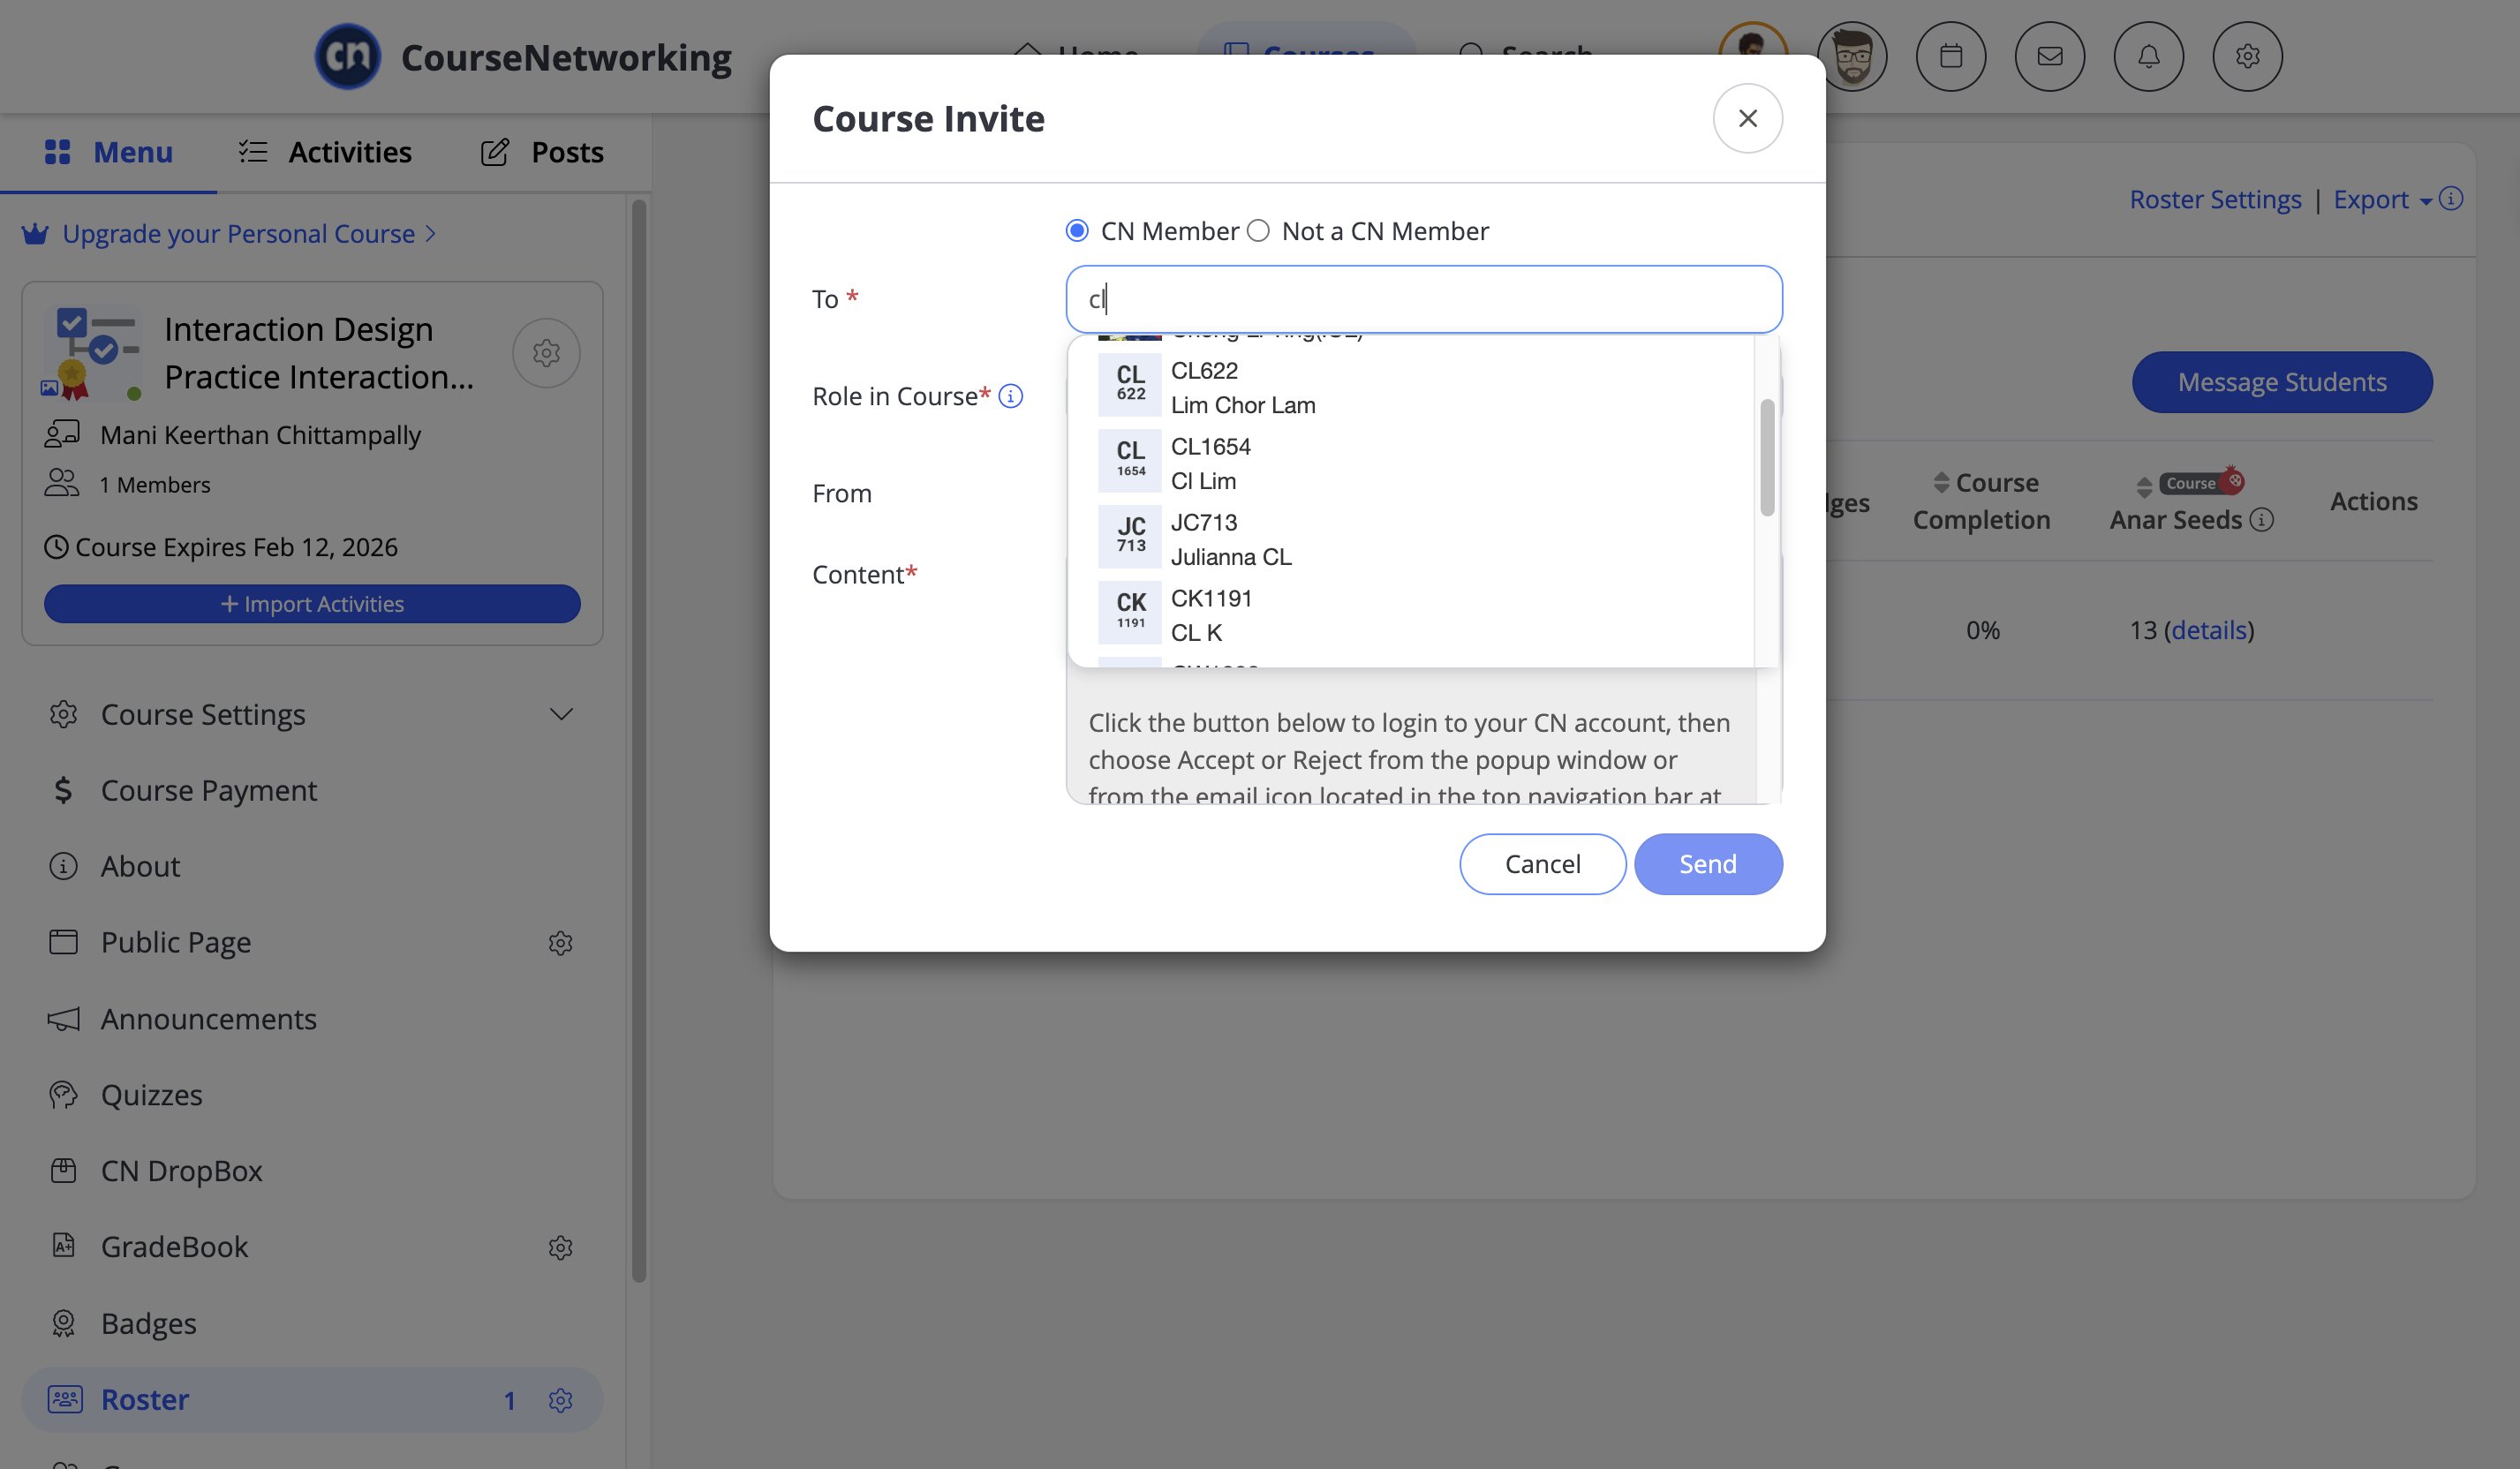This screenshot has width=2520, height=1469.
Task: Show Role in Course info tooltip
Action: pyautogui.click(x=1011, y=396)
